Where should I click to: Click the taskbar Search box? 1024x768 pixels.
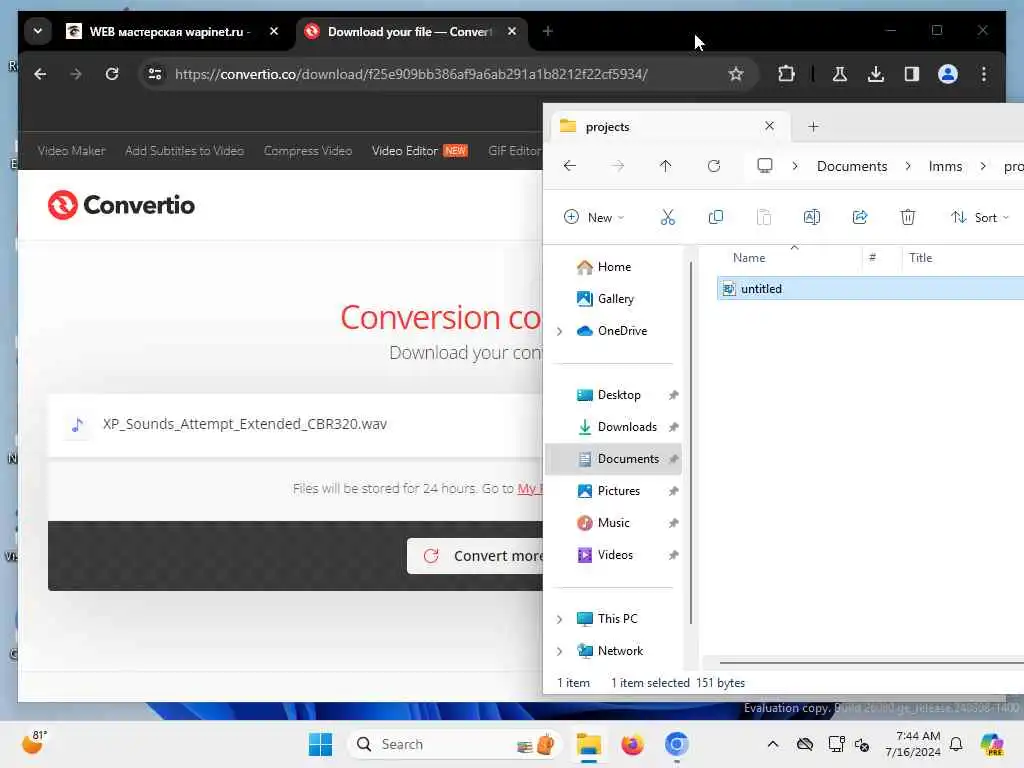coord(455,744)
